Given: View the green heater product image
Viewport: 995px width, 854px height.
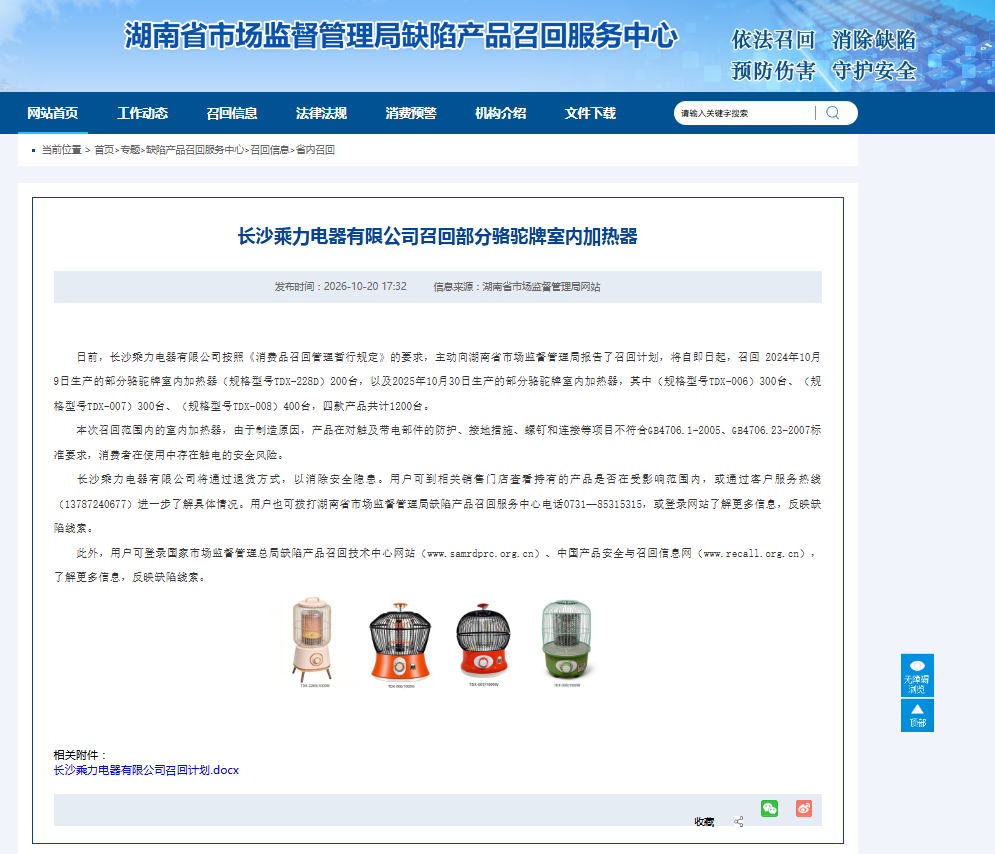Looking at the screenshot, I should tap(567, 642).
